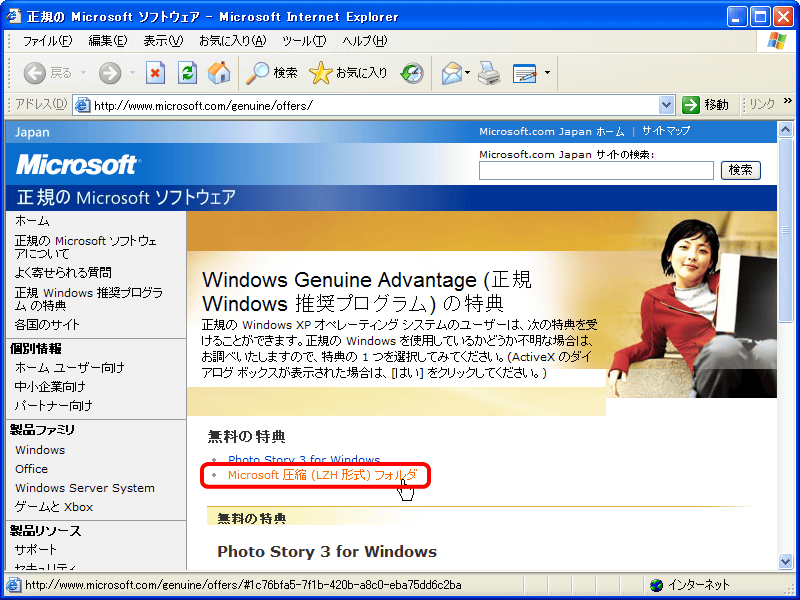Click the 検索 site search button
This screenshot has width=800, height=600.
740,170
